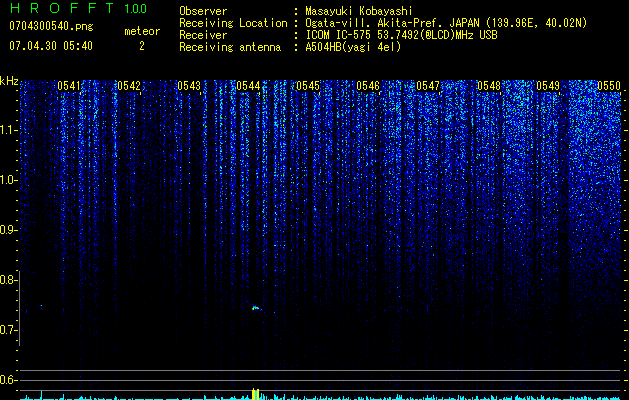Click the 1.0 kHz axis label
Image resolution: width=629 pixels, height=400 pixels.
point(8,180)
